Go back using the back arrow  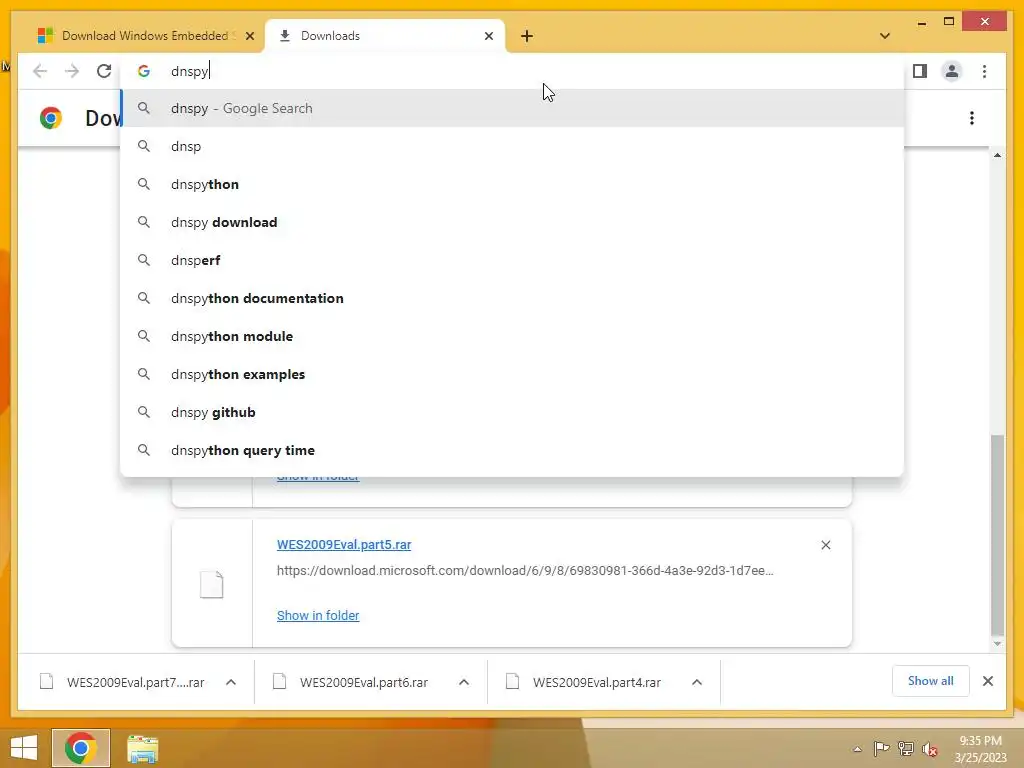(x=40, y=71)
